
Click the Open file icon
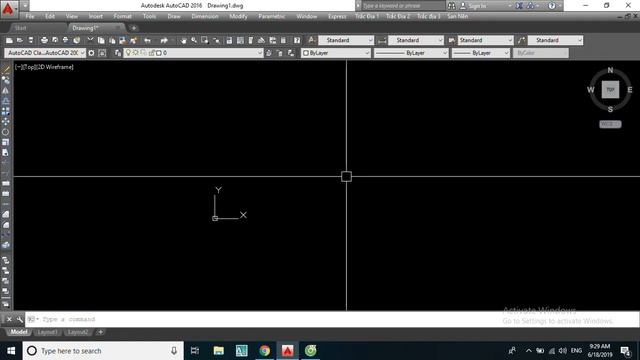pos(20,40)
